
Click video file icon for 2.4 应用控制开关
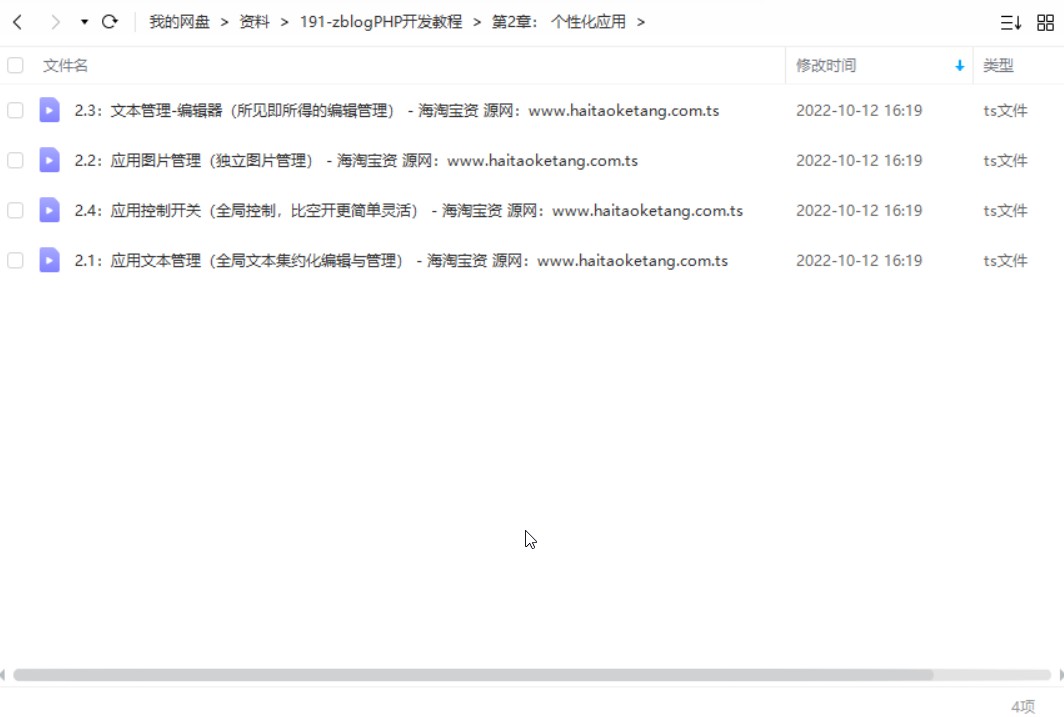[50, 210]
